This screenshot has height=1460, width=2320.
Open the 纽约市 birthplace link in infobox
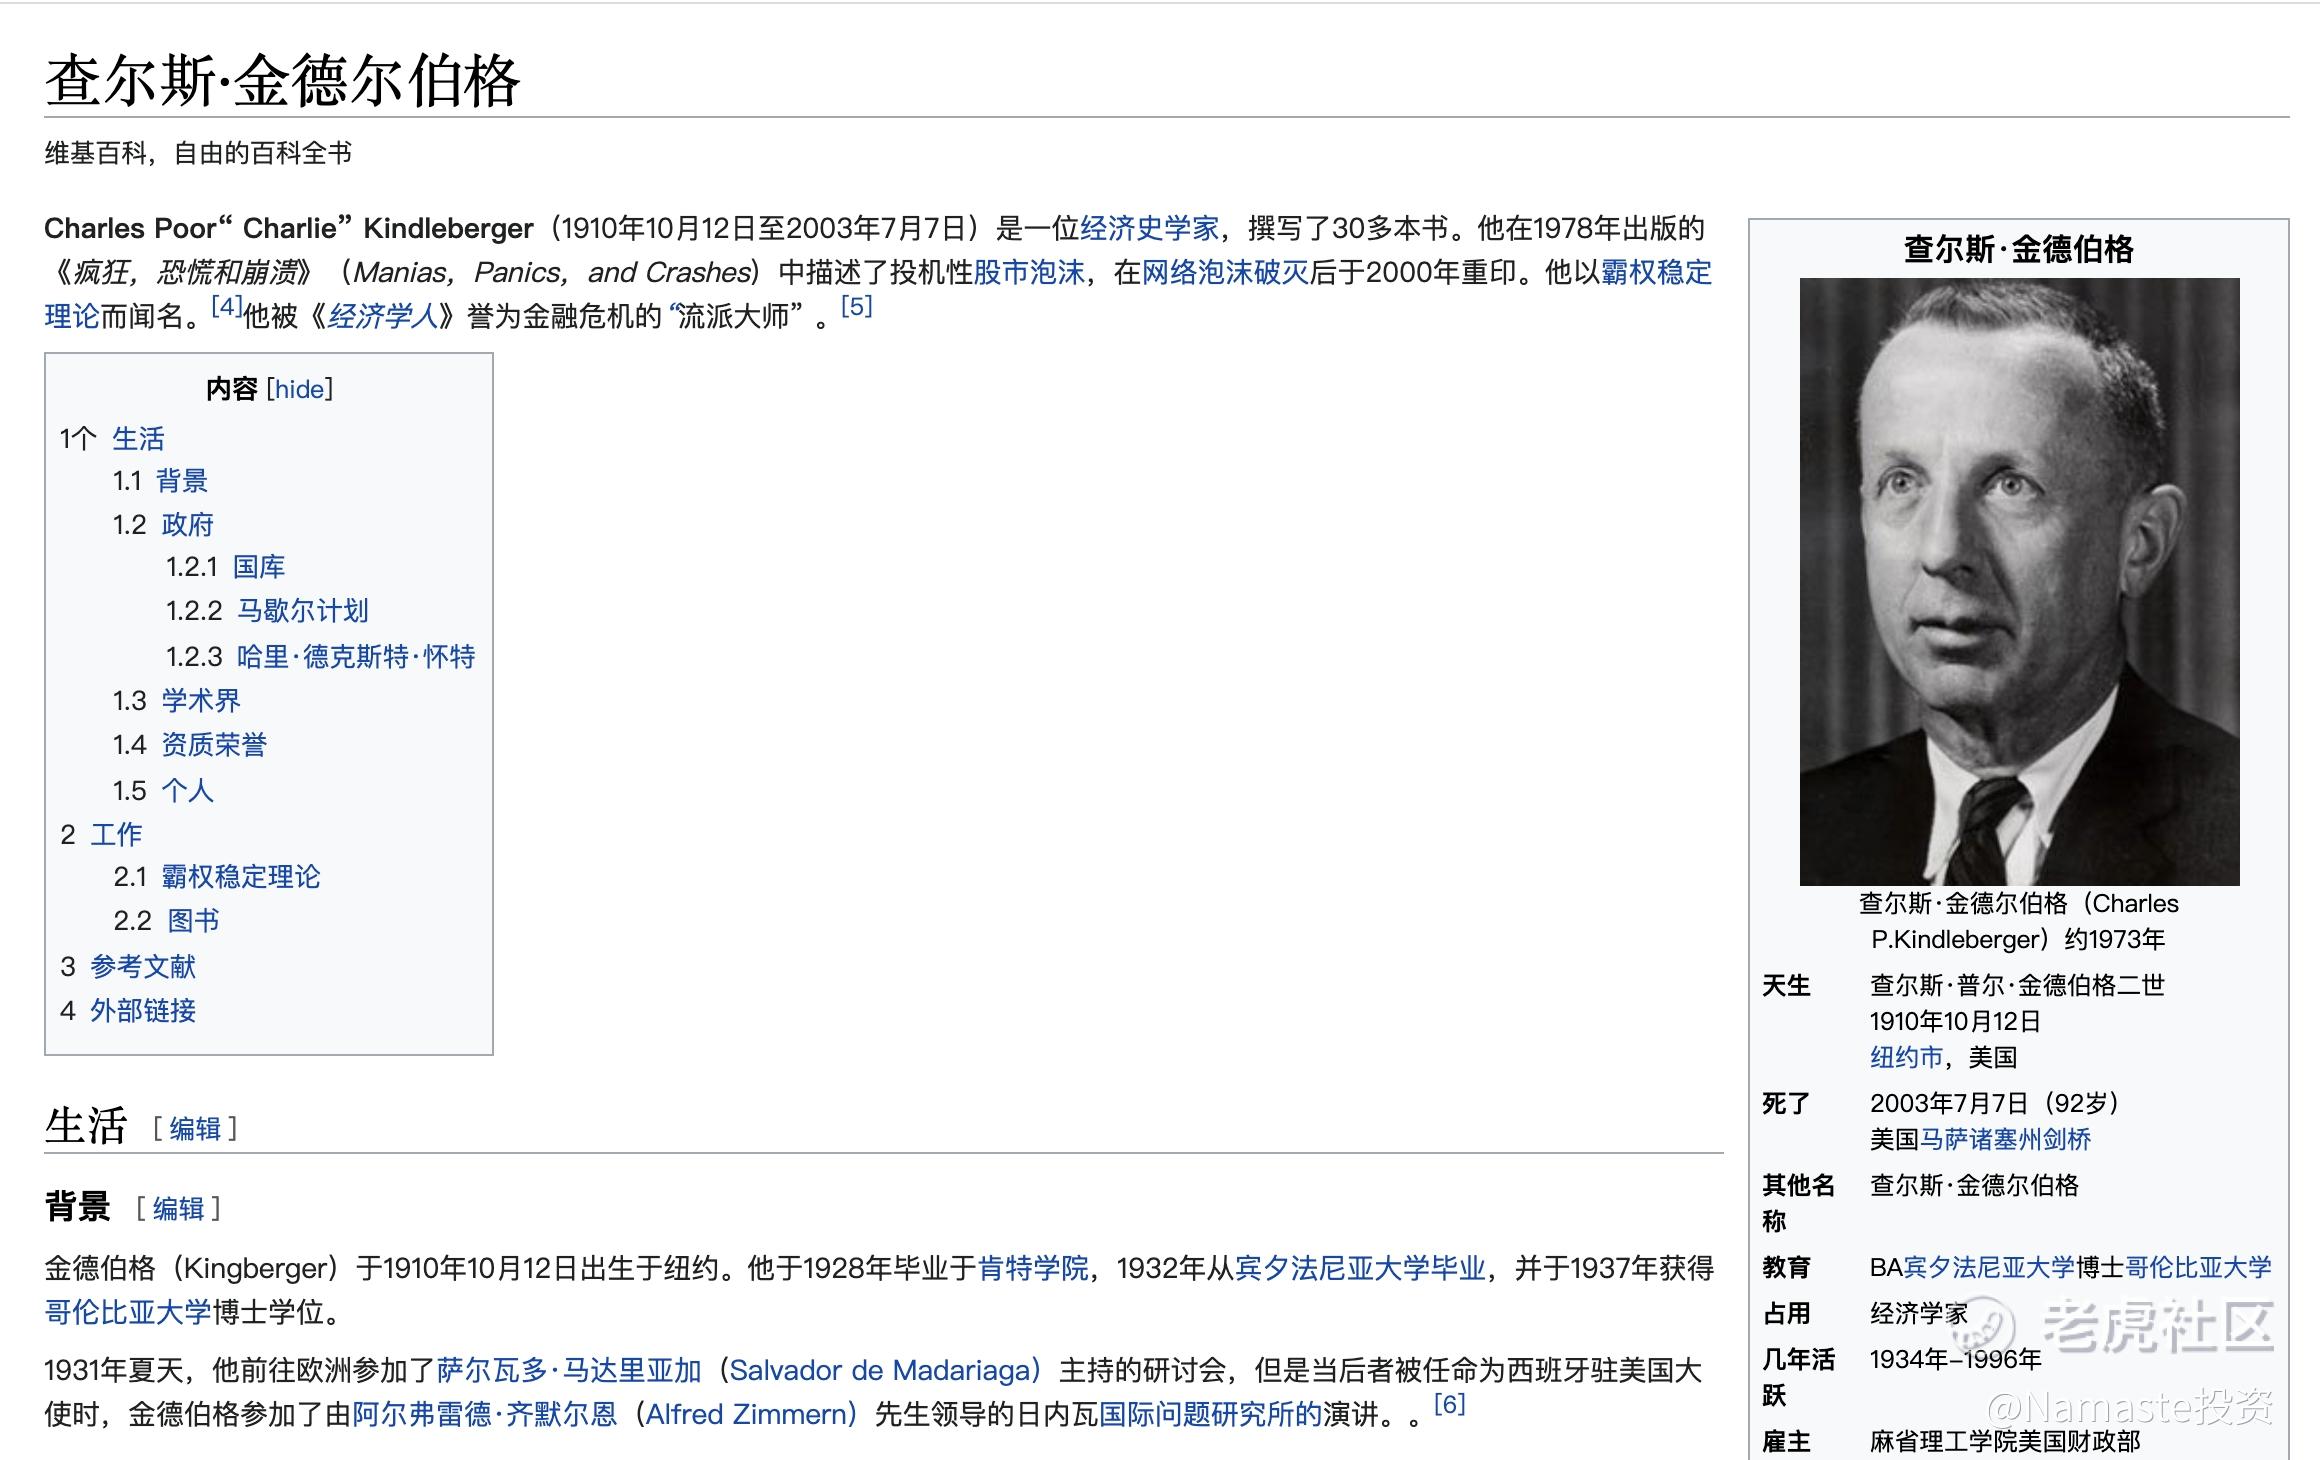tap(1906, 1057)
